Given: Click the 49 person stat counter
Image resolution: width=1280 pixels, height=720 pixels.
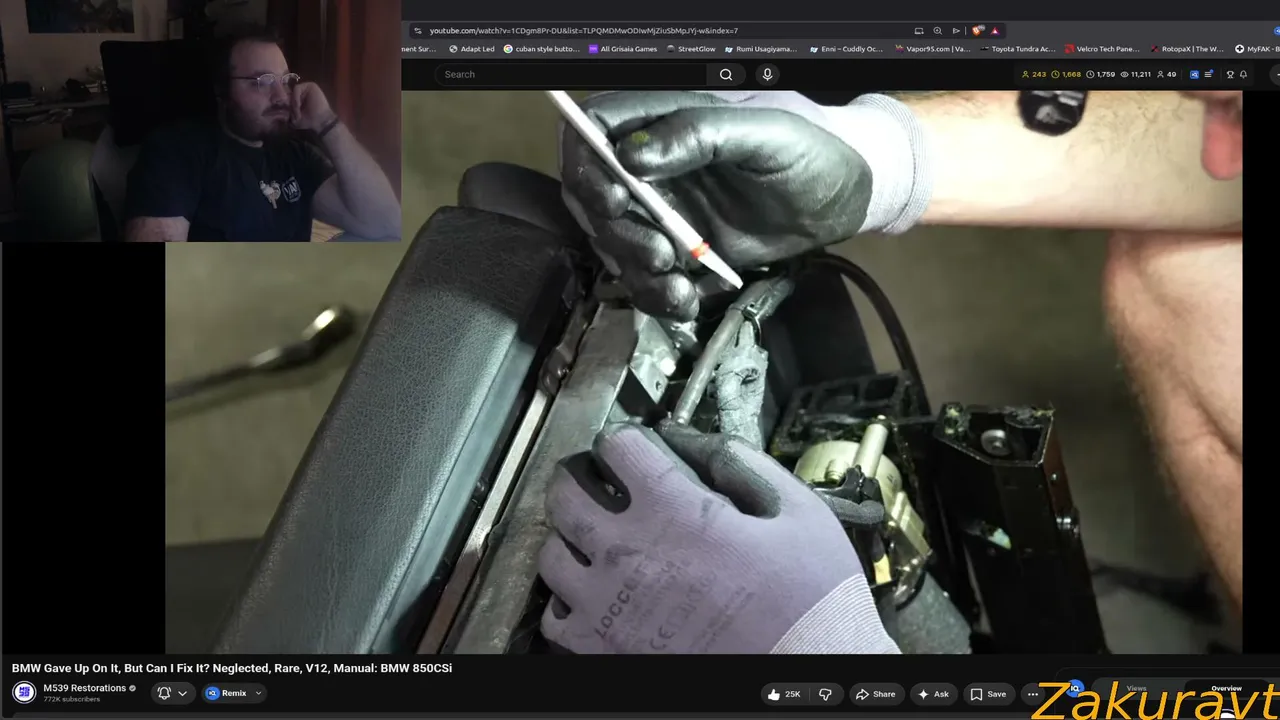Looking at the screenshot, I should 1167,74.
